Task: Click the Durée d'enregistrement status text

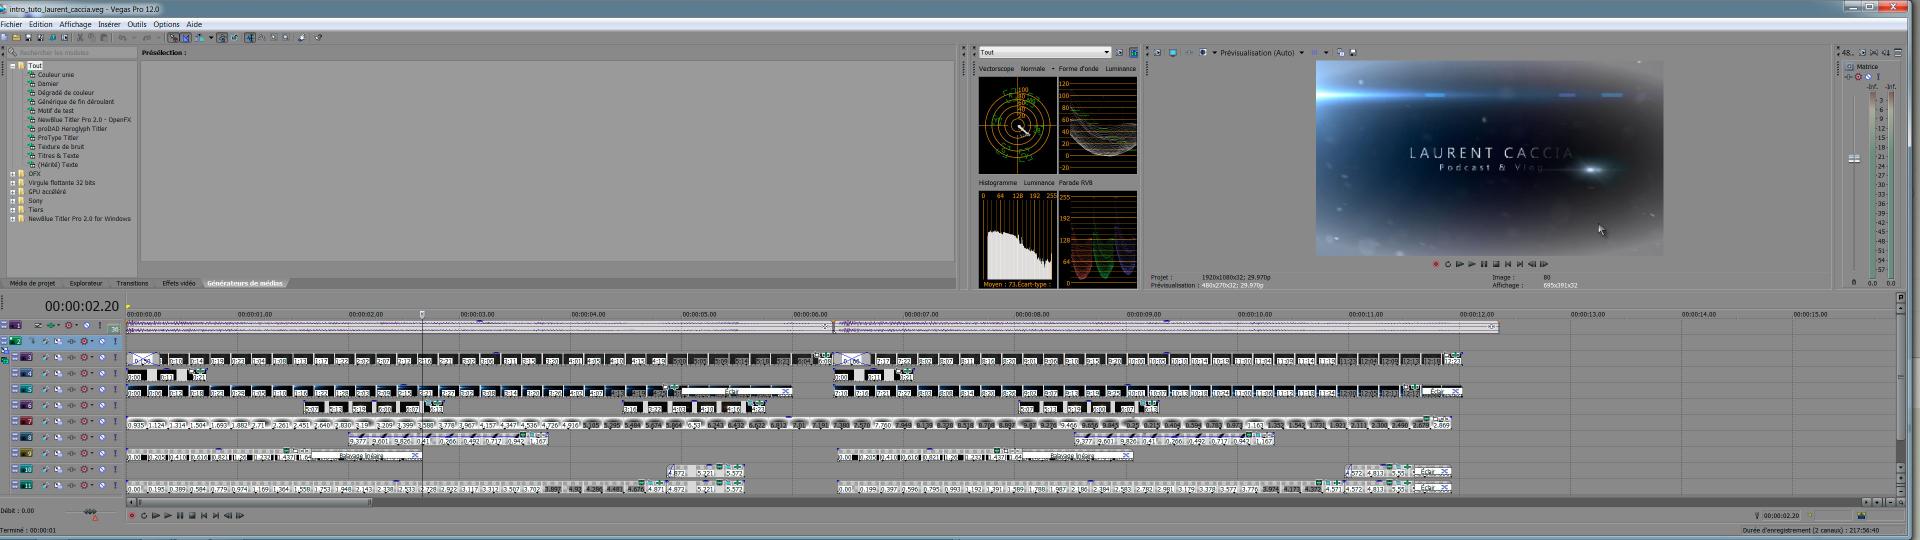Action: 1810,530
